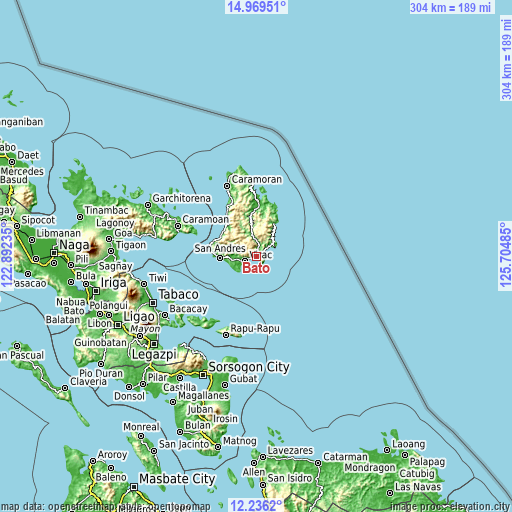Click the left longitude label 122.89235°
Screen dimensions: 512x512
pyautogui.click(x=7, y=255)
